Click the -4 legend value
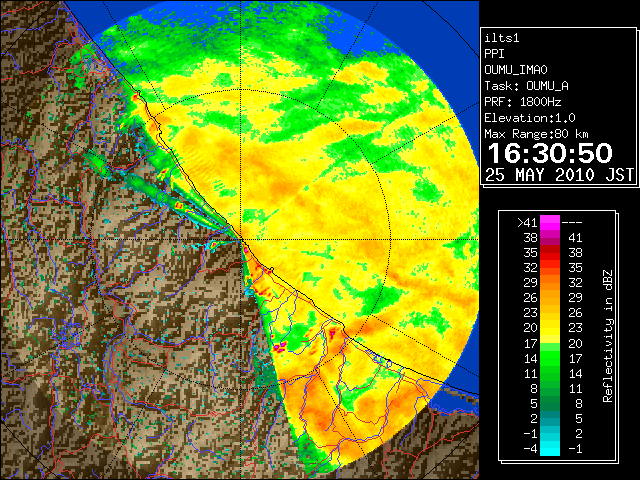640x480 pixels. tap(531, 449)
